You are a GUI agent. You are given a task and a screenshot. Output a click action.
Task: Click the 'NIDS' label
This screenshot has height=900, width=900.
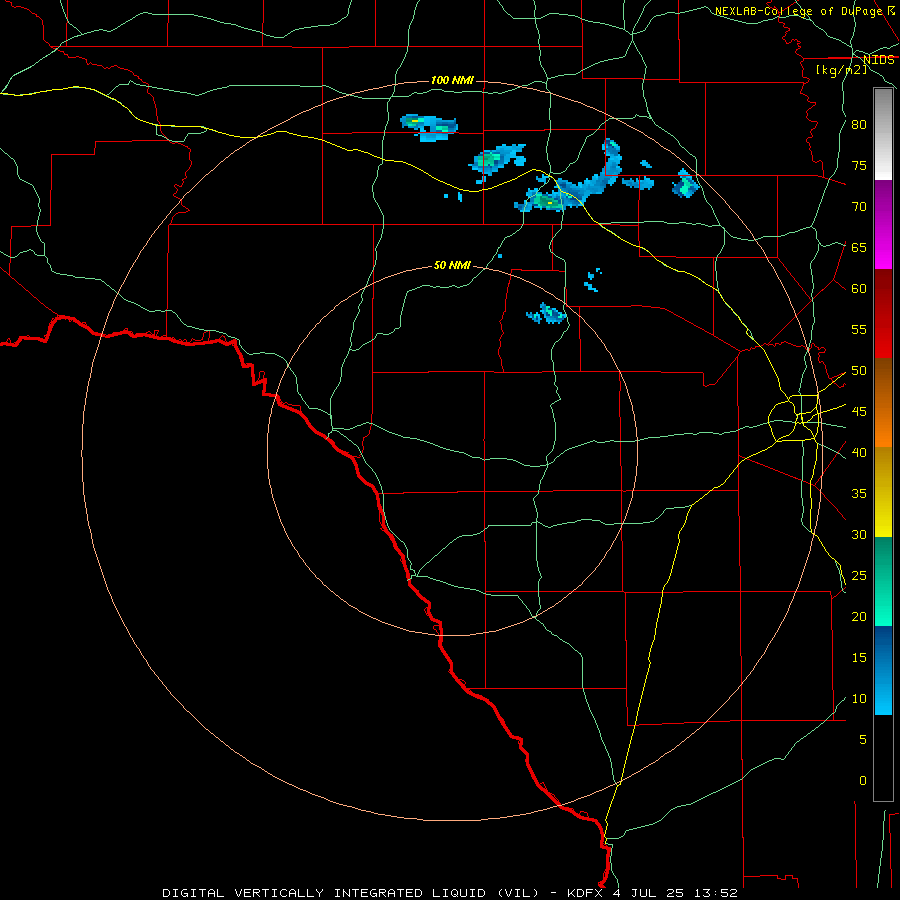coord(879,60)
